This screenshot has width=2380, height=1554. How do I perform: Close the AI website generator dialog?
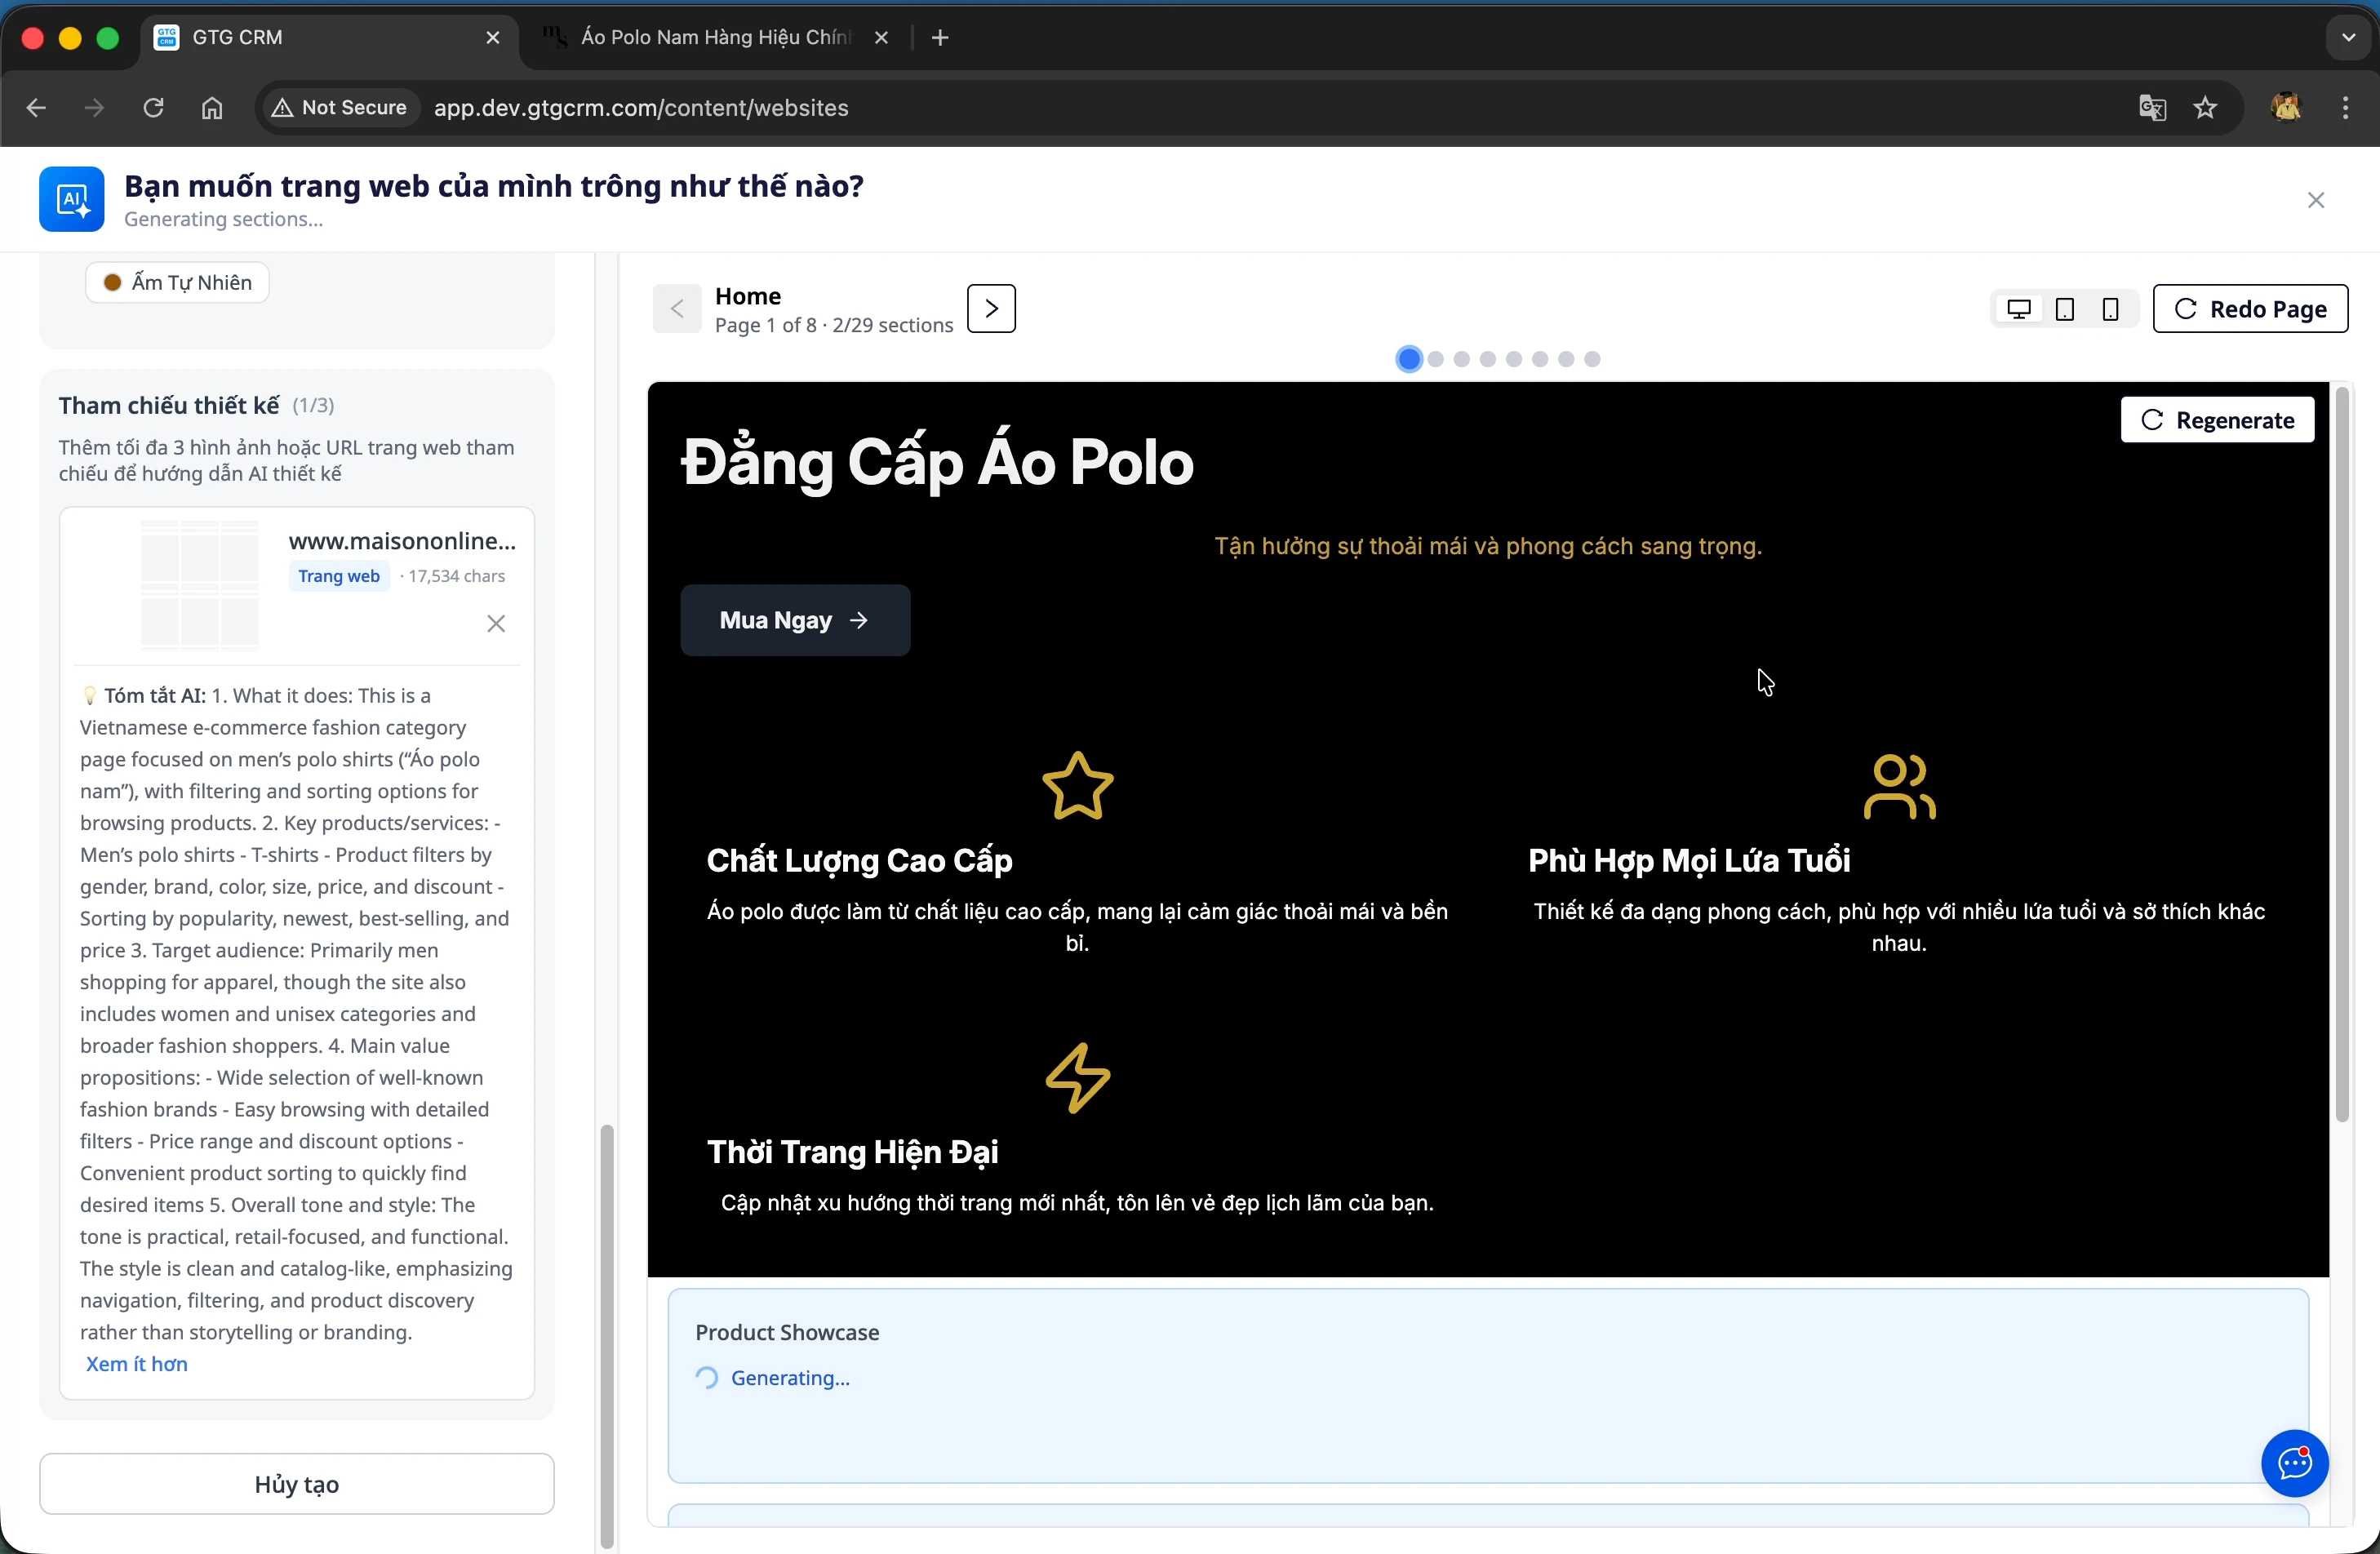click(2315, 200)
